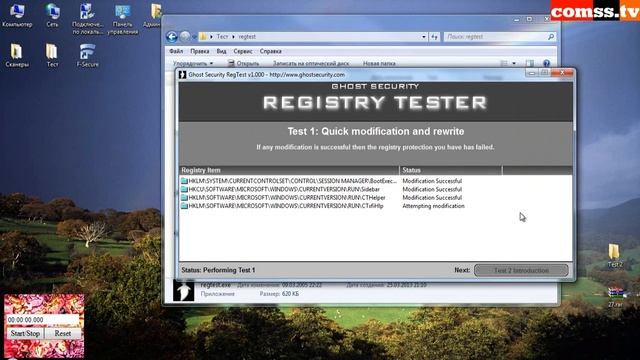Open the Файл menu

coord(176,51)
